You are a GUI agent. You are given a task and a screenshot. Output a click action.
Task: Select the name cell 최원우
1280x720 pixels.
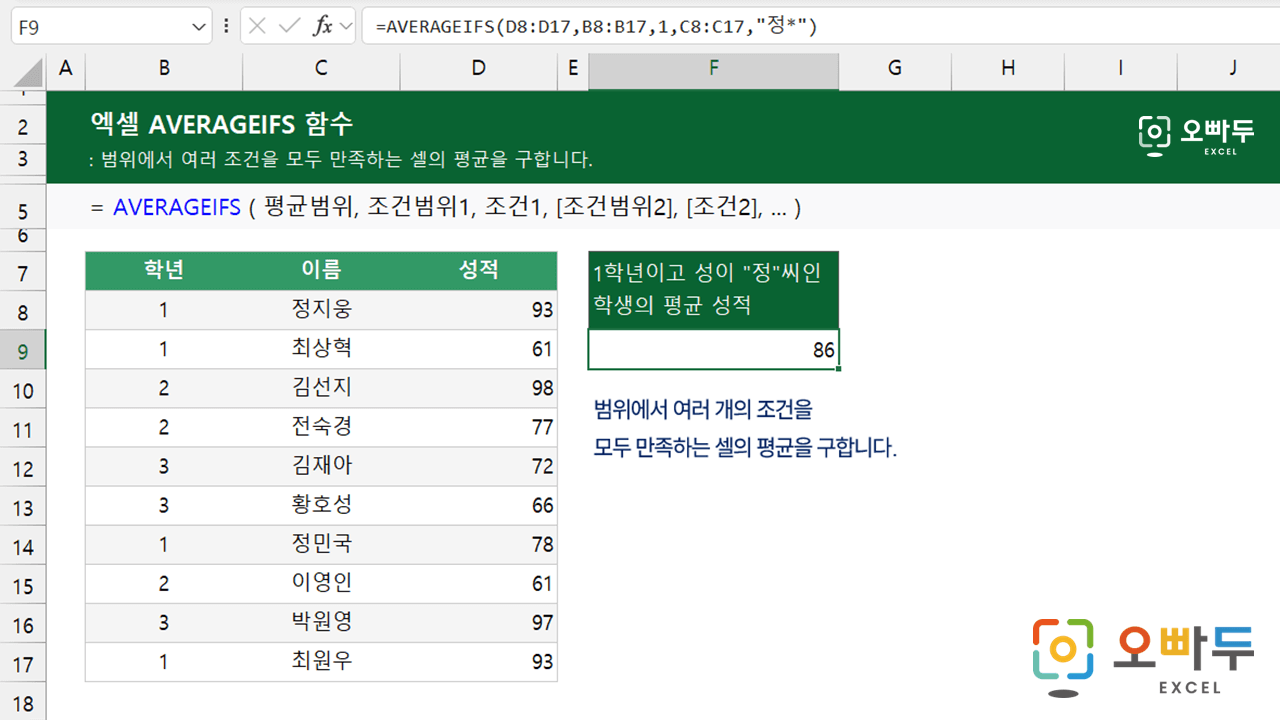point(321,660)
